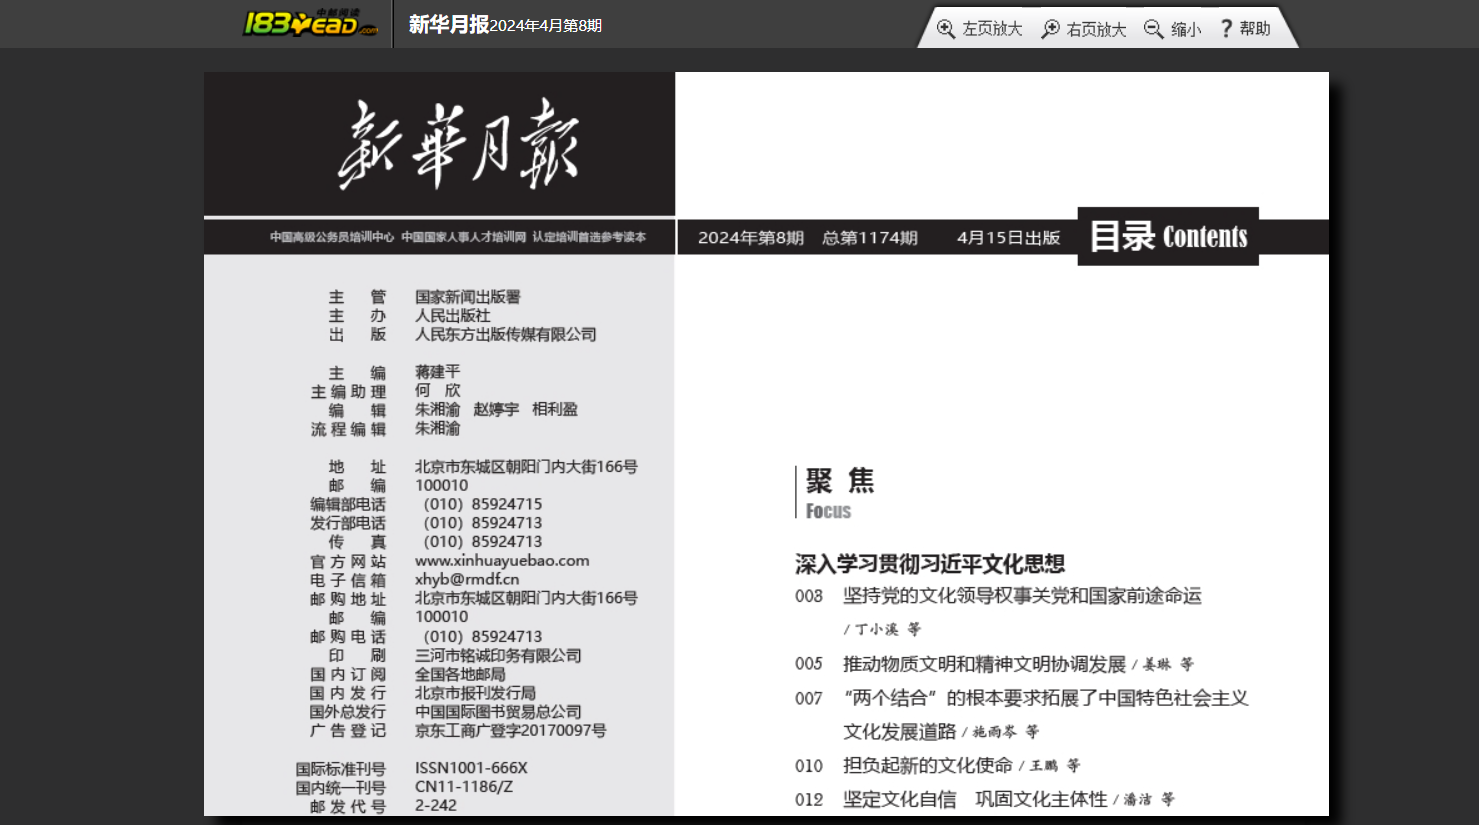
Task: Click assistant editor name 何 欣
Action: (x=438, y=391)
